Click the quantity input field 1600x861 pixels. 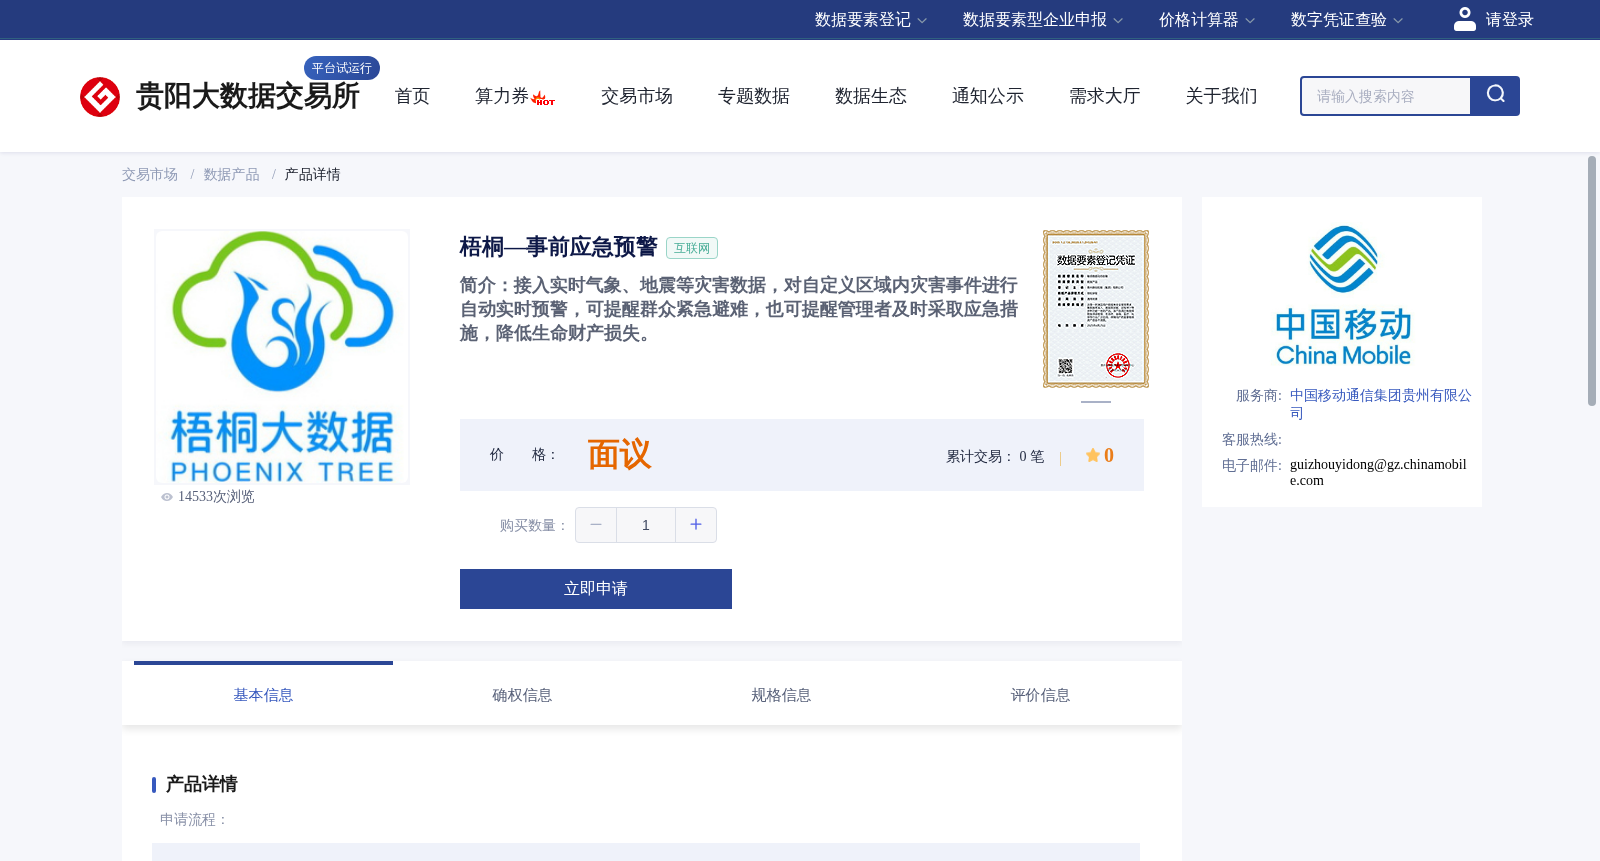tap(646, 525)
